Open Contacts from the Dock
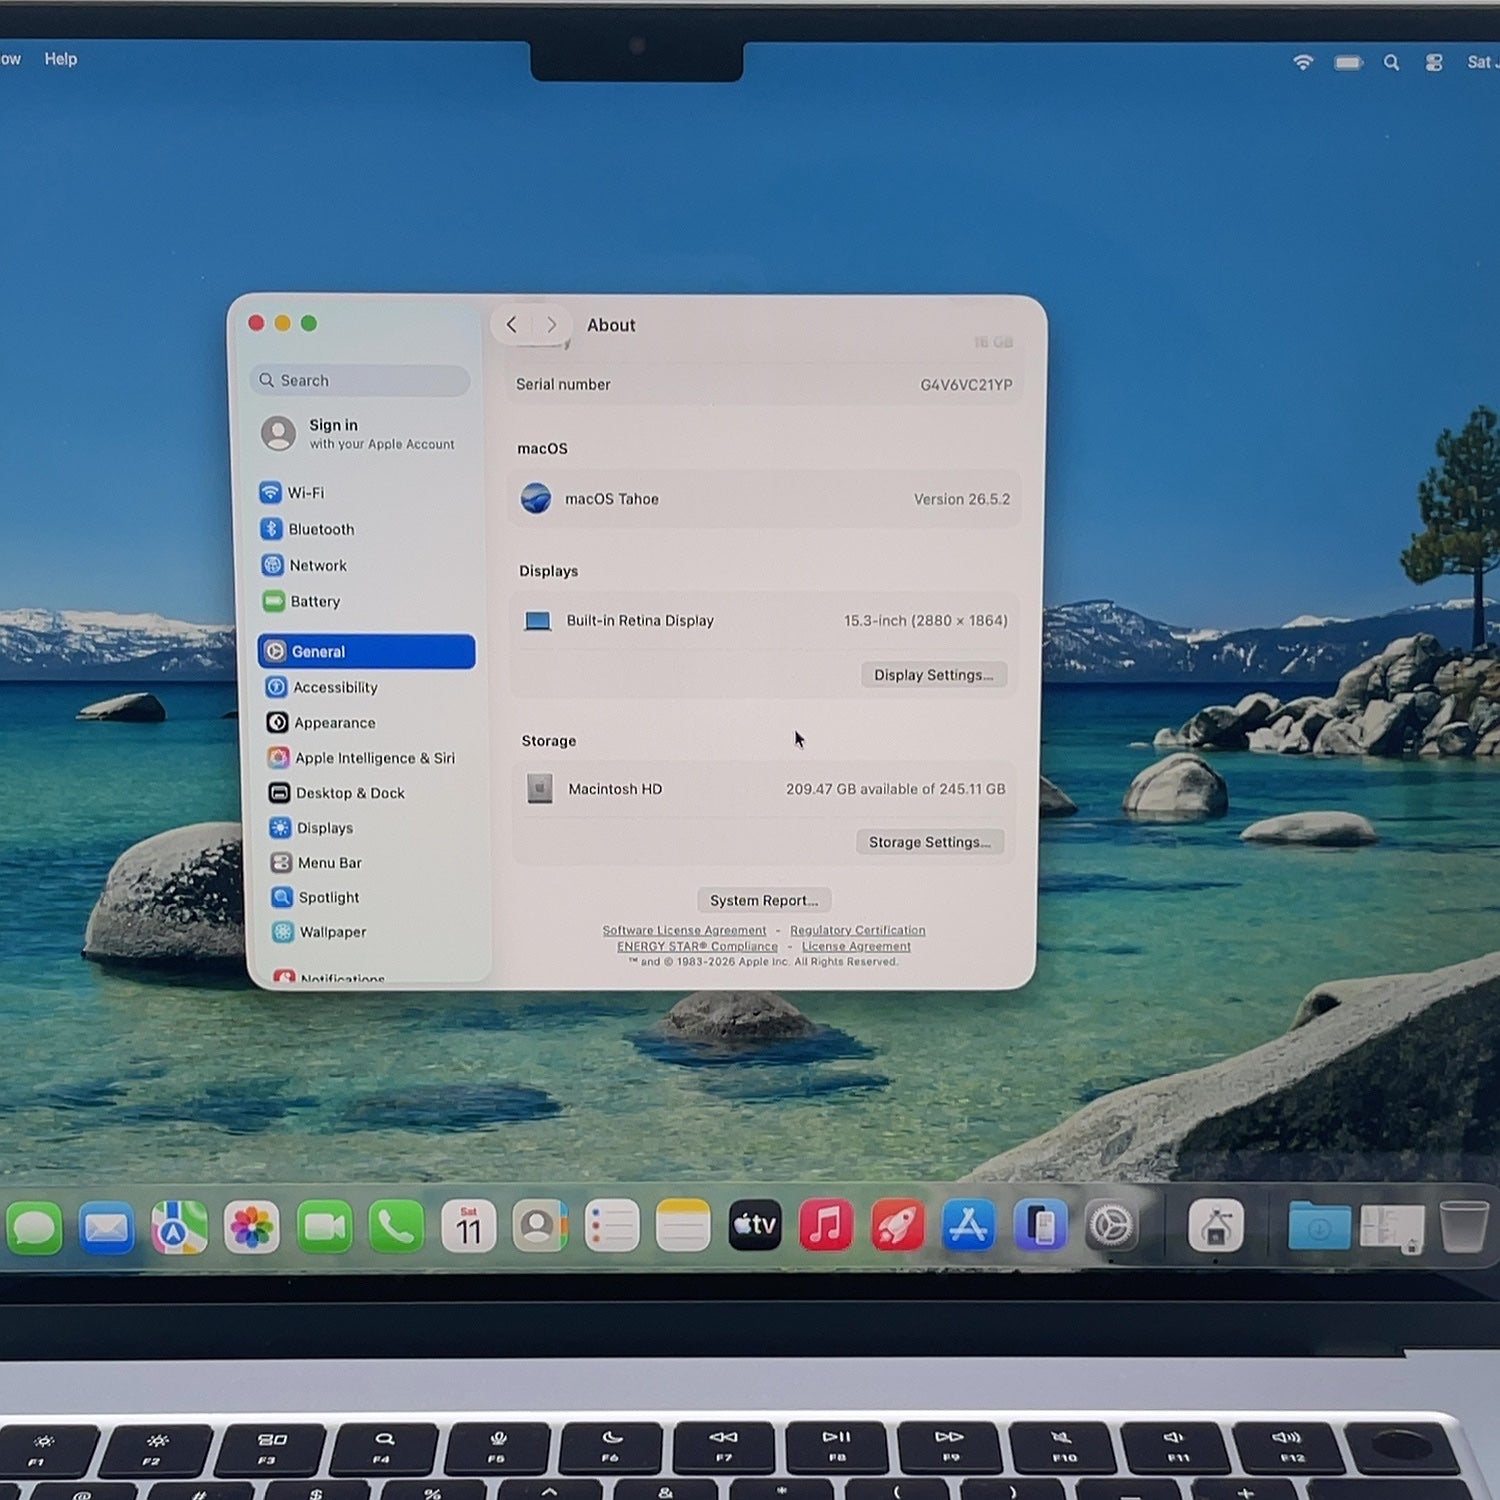Viewport: 1500px width, 1500px height. point(540,1226)
